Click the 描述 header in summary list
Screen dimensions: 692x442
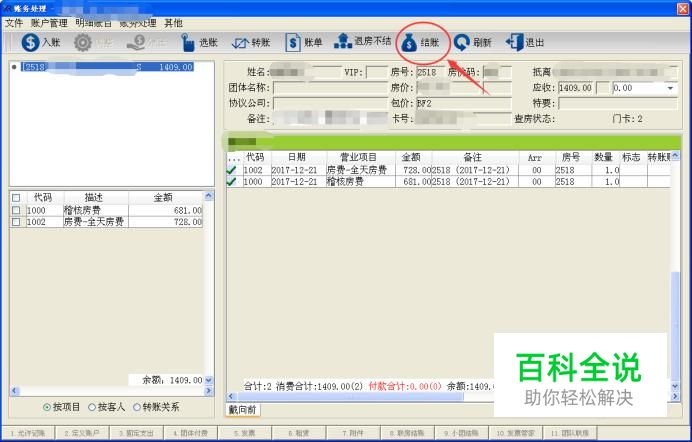(94, 198)
